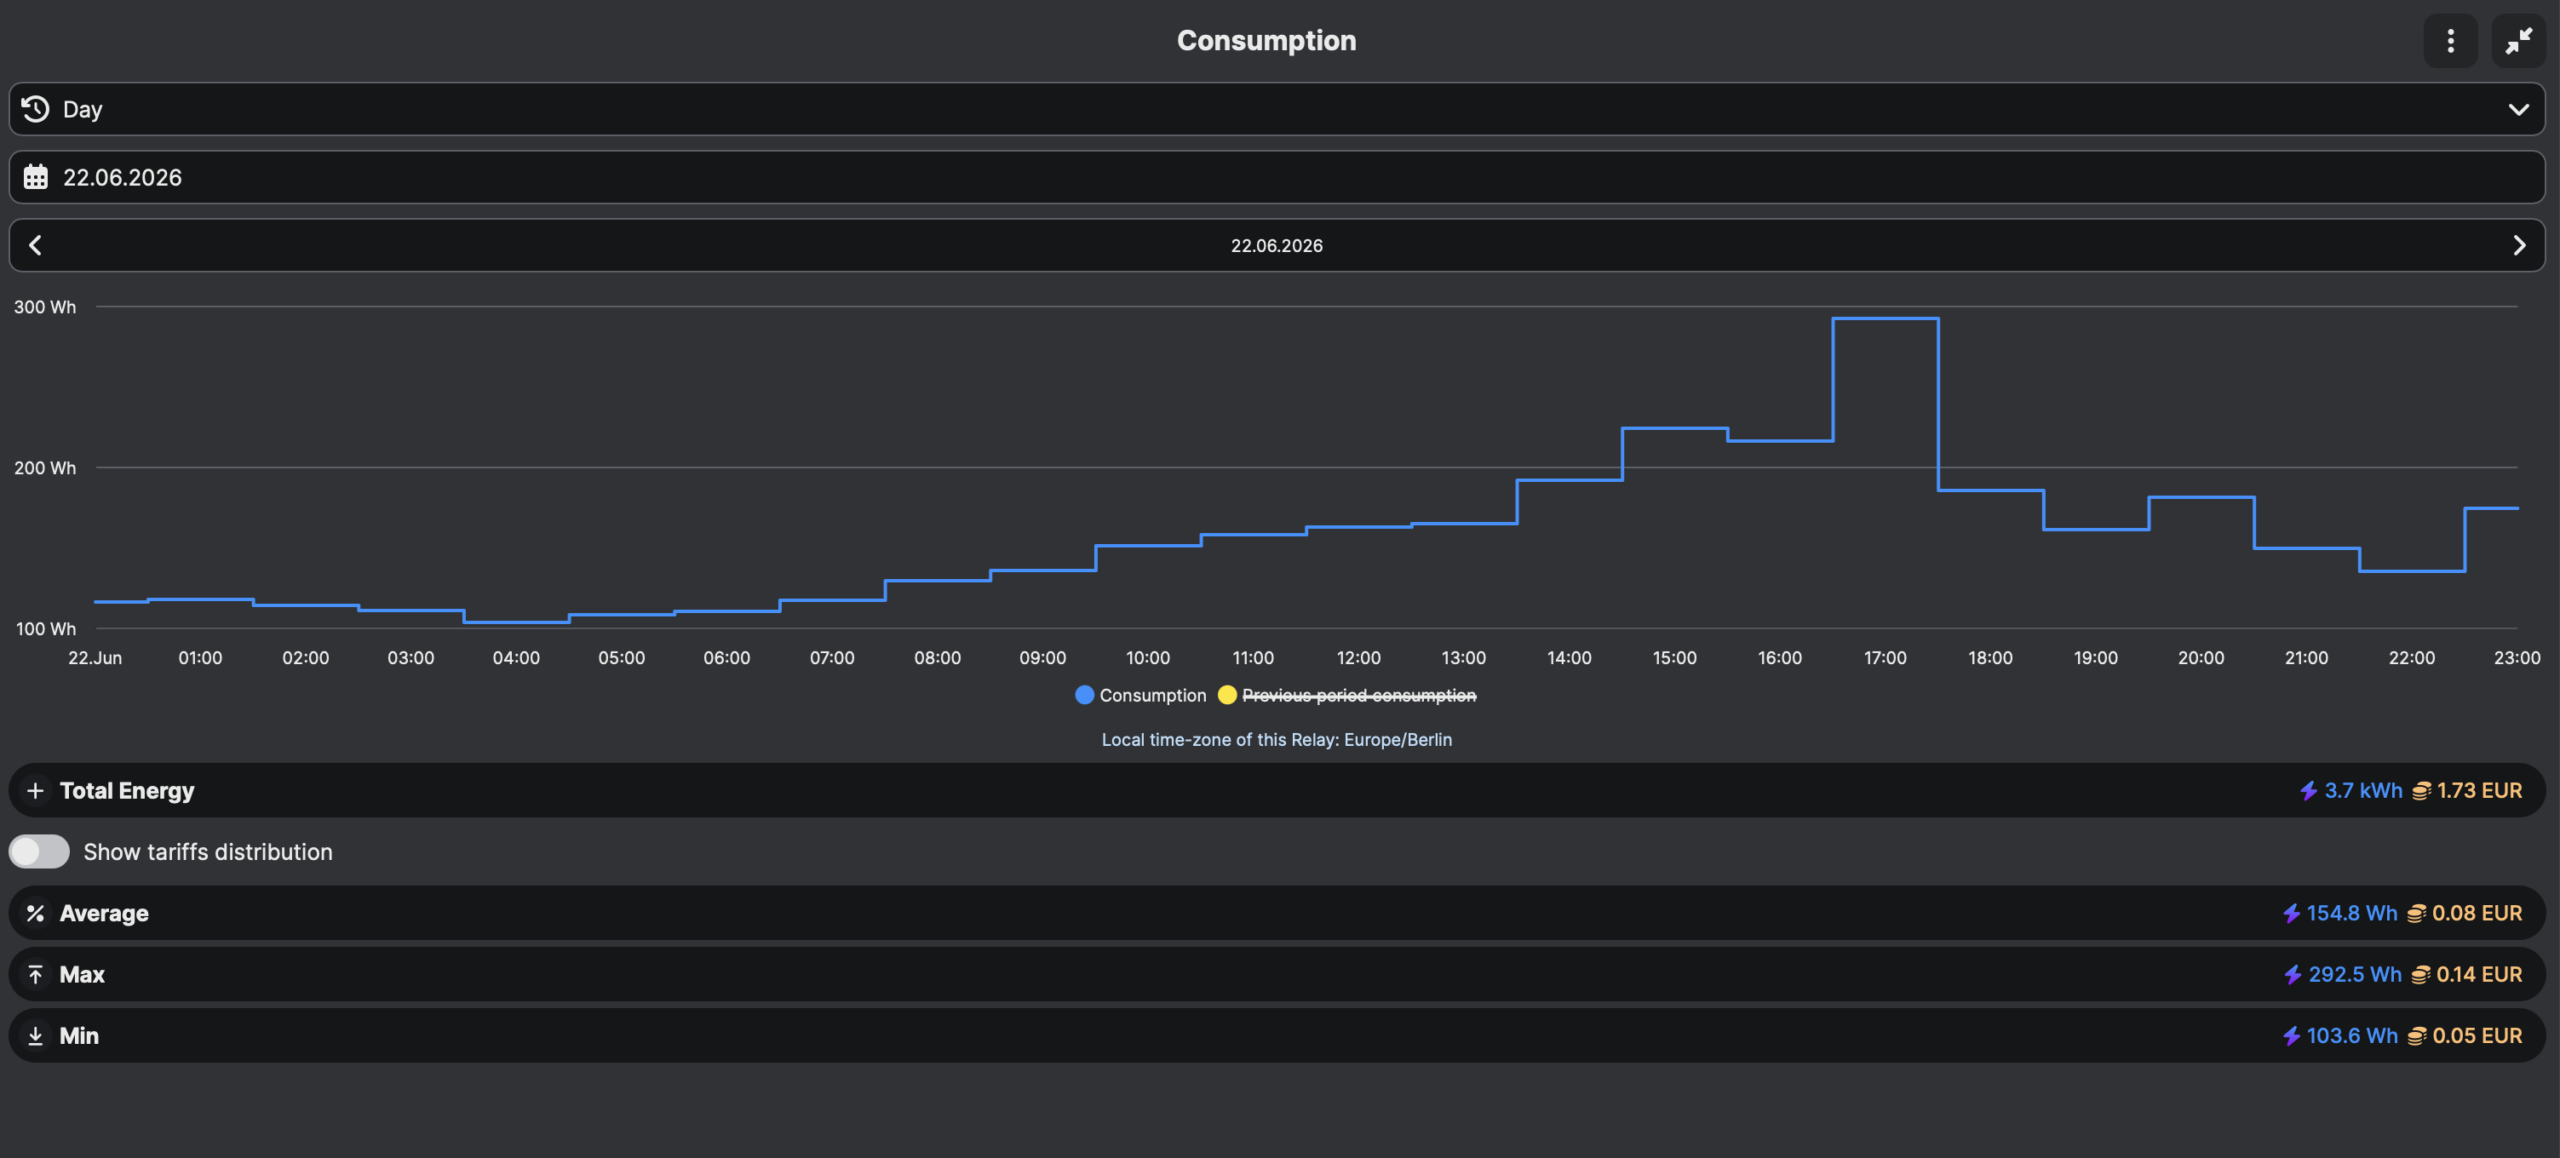
Task: Click the 22.06.2026 date input field
Action: pos(1277,177)
